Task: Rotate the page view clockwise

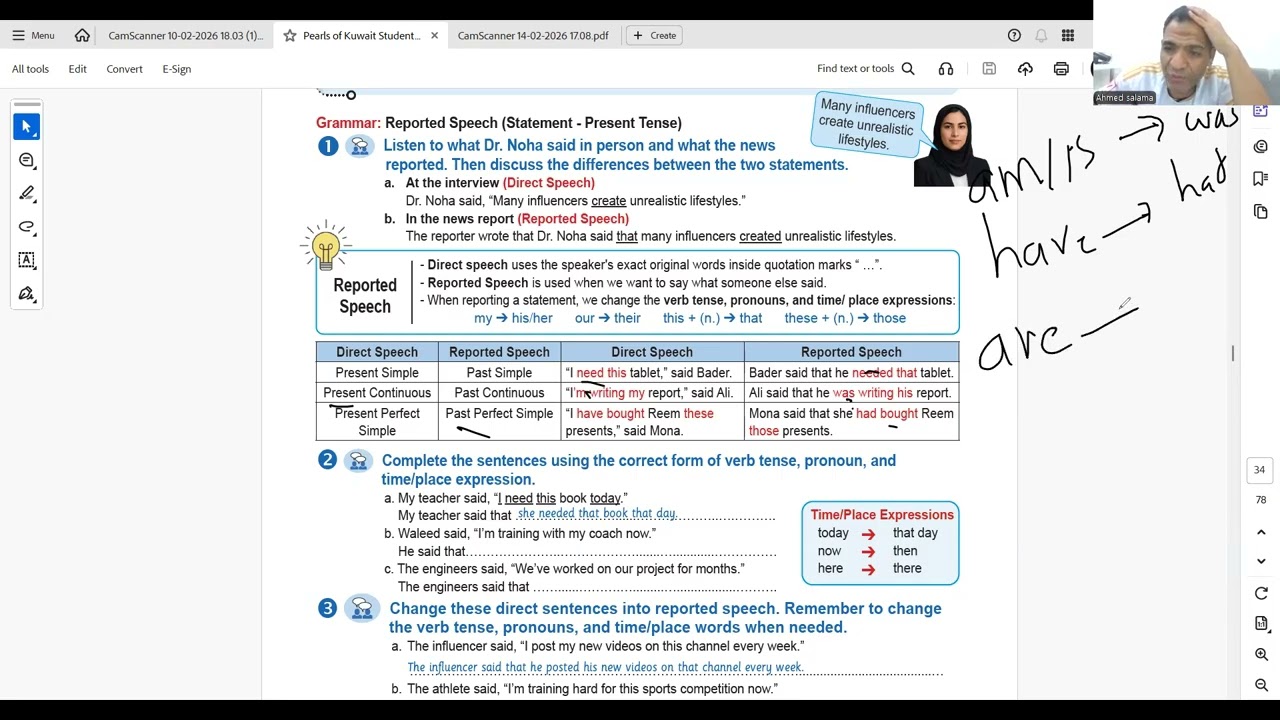Action: [x=1261, y=593]
